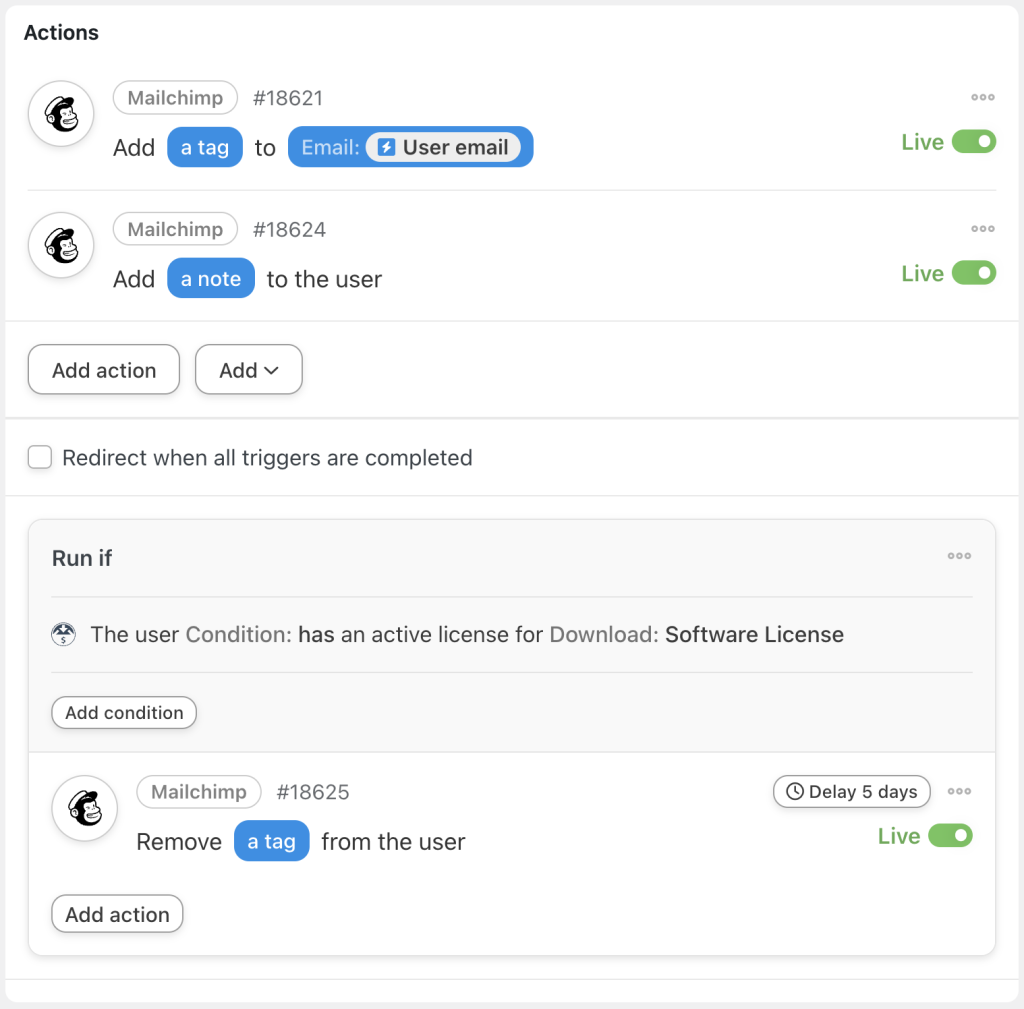The height and width of the screenshot is (1009, 1024).
Task: Click the Mailchimp icon on action #18624
Action: [x=61, y=245]
